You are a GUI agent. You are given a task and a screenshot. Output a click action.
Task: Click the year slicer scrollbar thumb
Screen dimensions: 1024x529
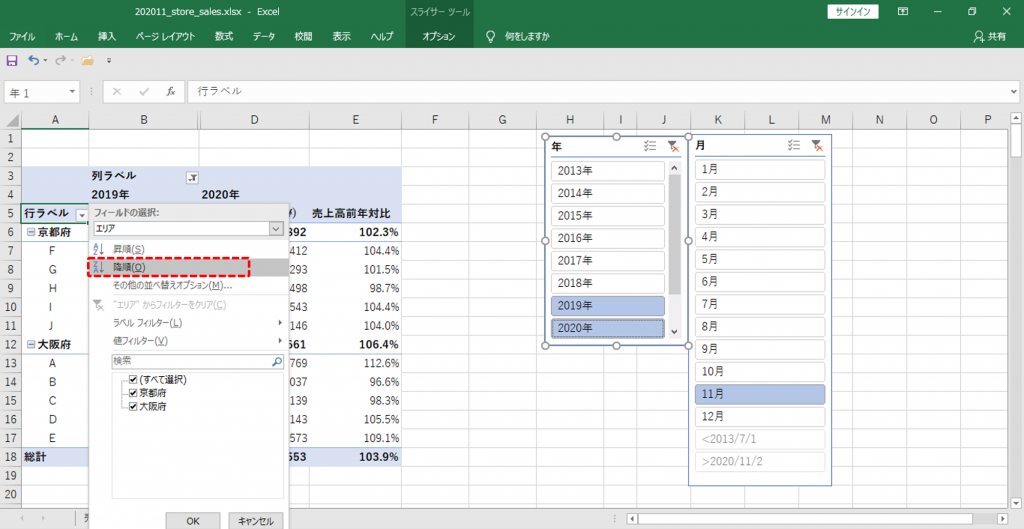pos(675,234)
